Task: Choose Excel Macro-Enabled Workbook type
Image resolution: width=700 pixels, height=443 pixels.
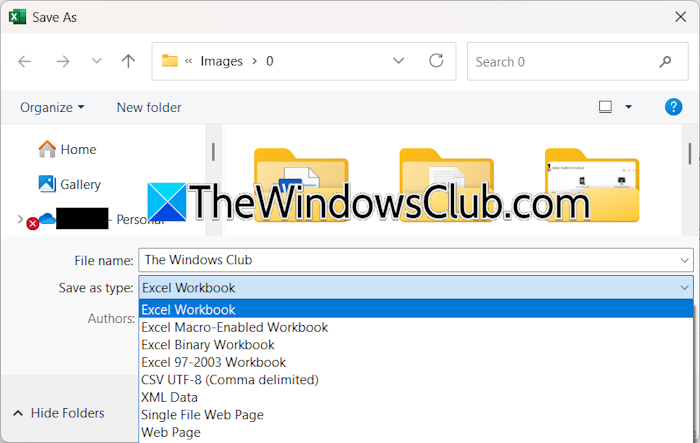Action: click(416, 327)
